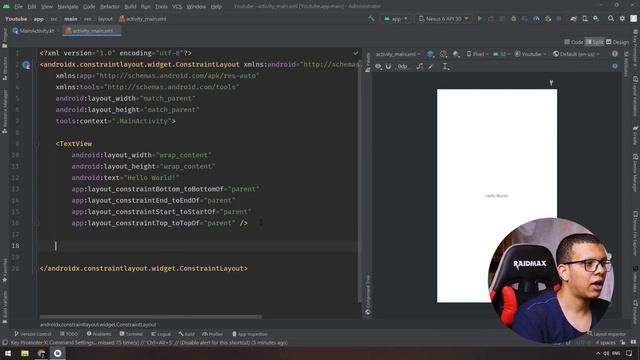Viewport: 640px width, 360px height.
Task: Open File Explorer in Windows taskbar
Action: click(x=24, y=353)
